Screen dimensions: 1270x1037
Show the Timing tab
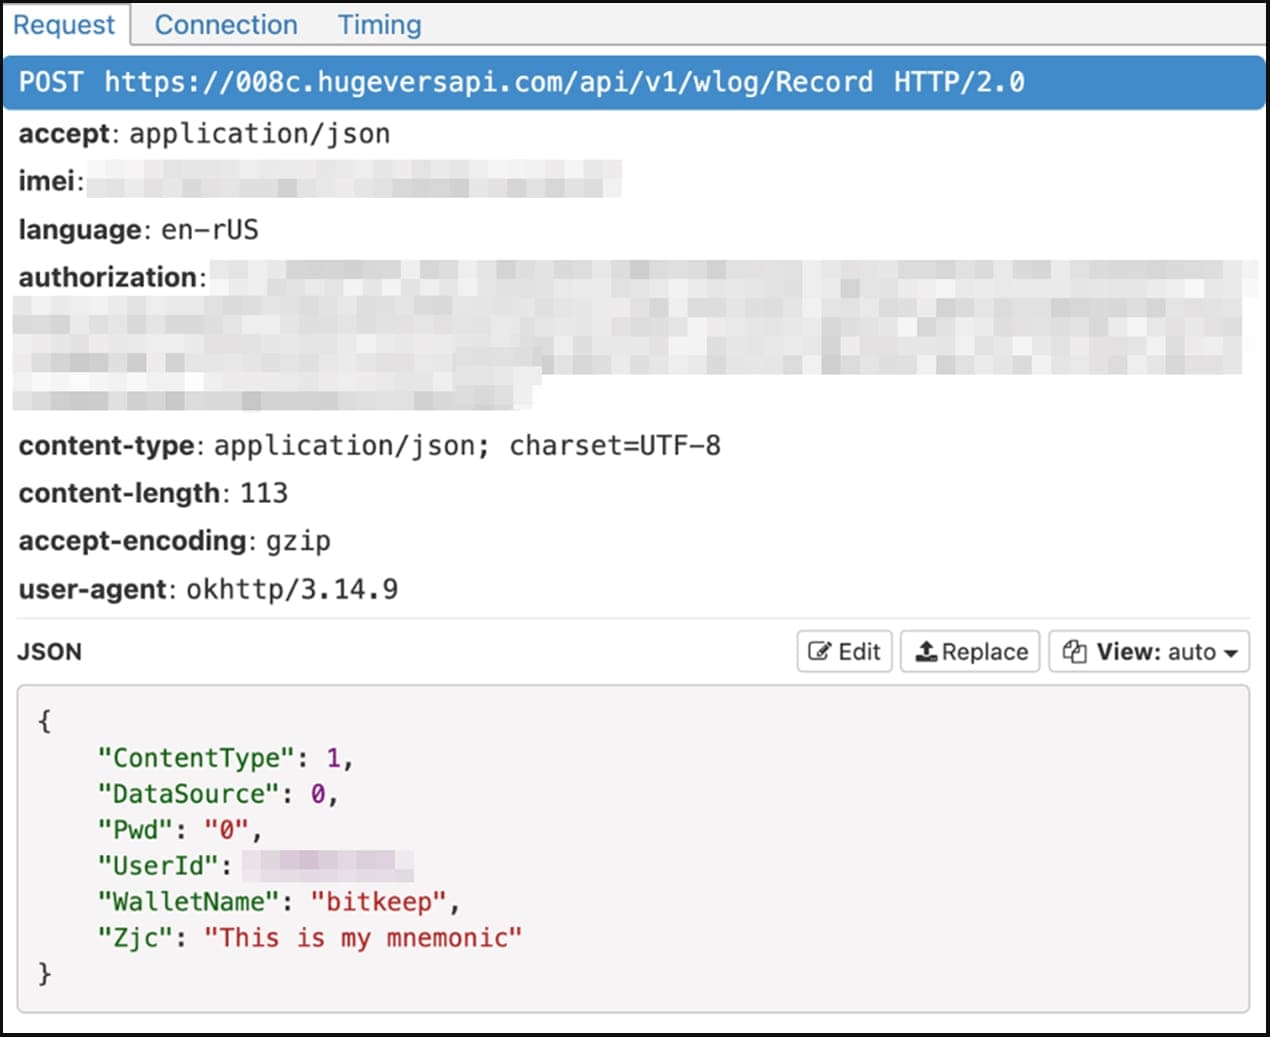[x=379, y=25]
